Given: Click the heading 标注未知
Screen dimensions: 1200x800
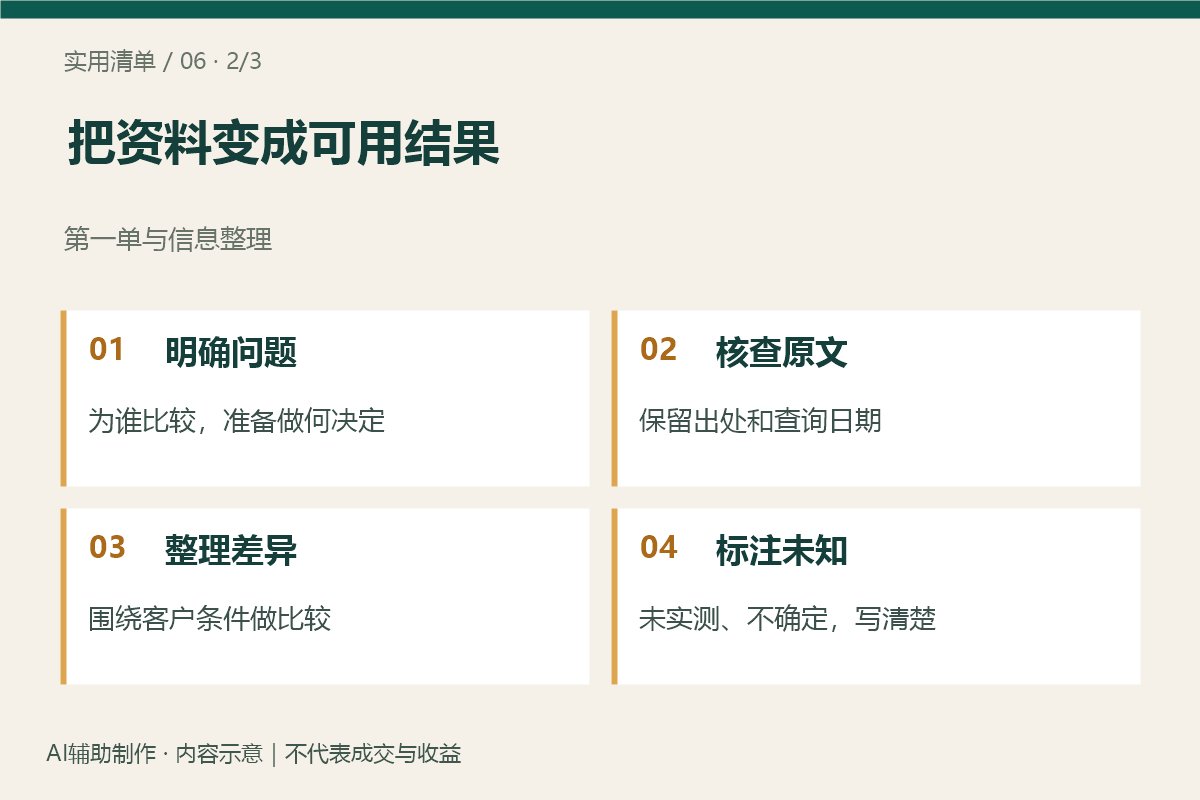Looking at the screenshot, I should (x=782, y=550).
